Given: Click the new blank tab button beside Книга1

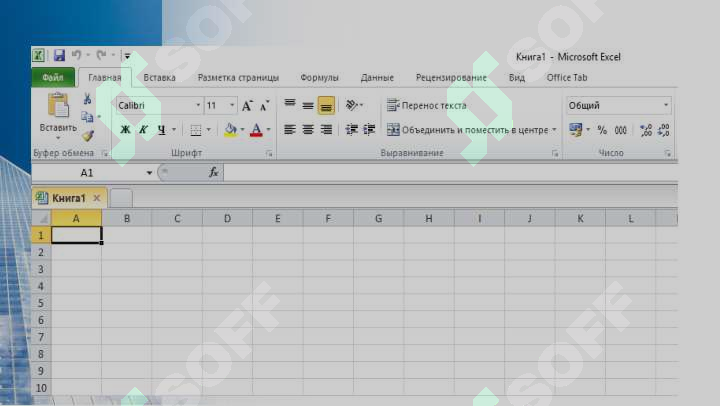Looking at the screenshot, I should pyautogui.click(x=121, y=198).
